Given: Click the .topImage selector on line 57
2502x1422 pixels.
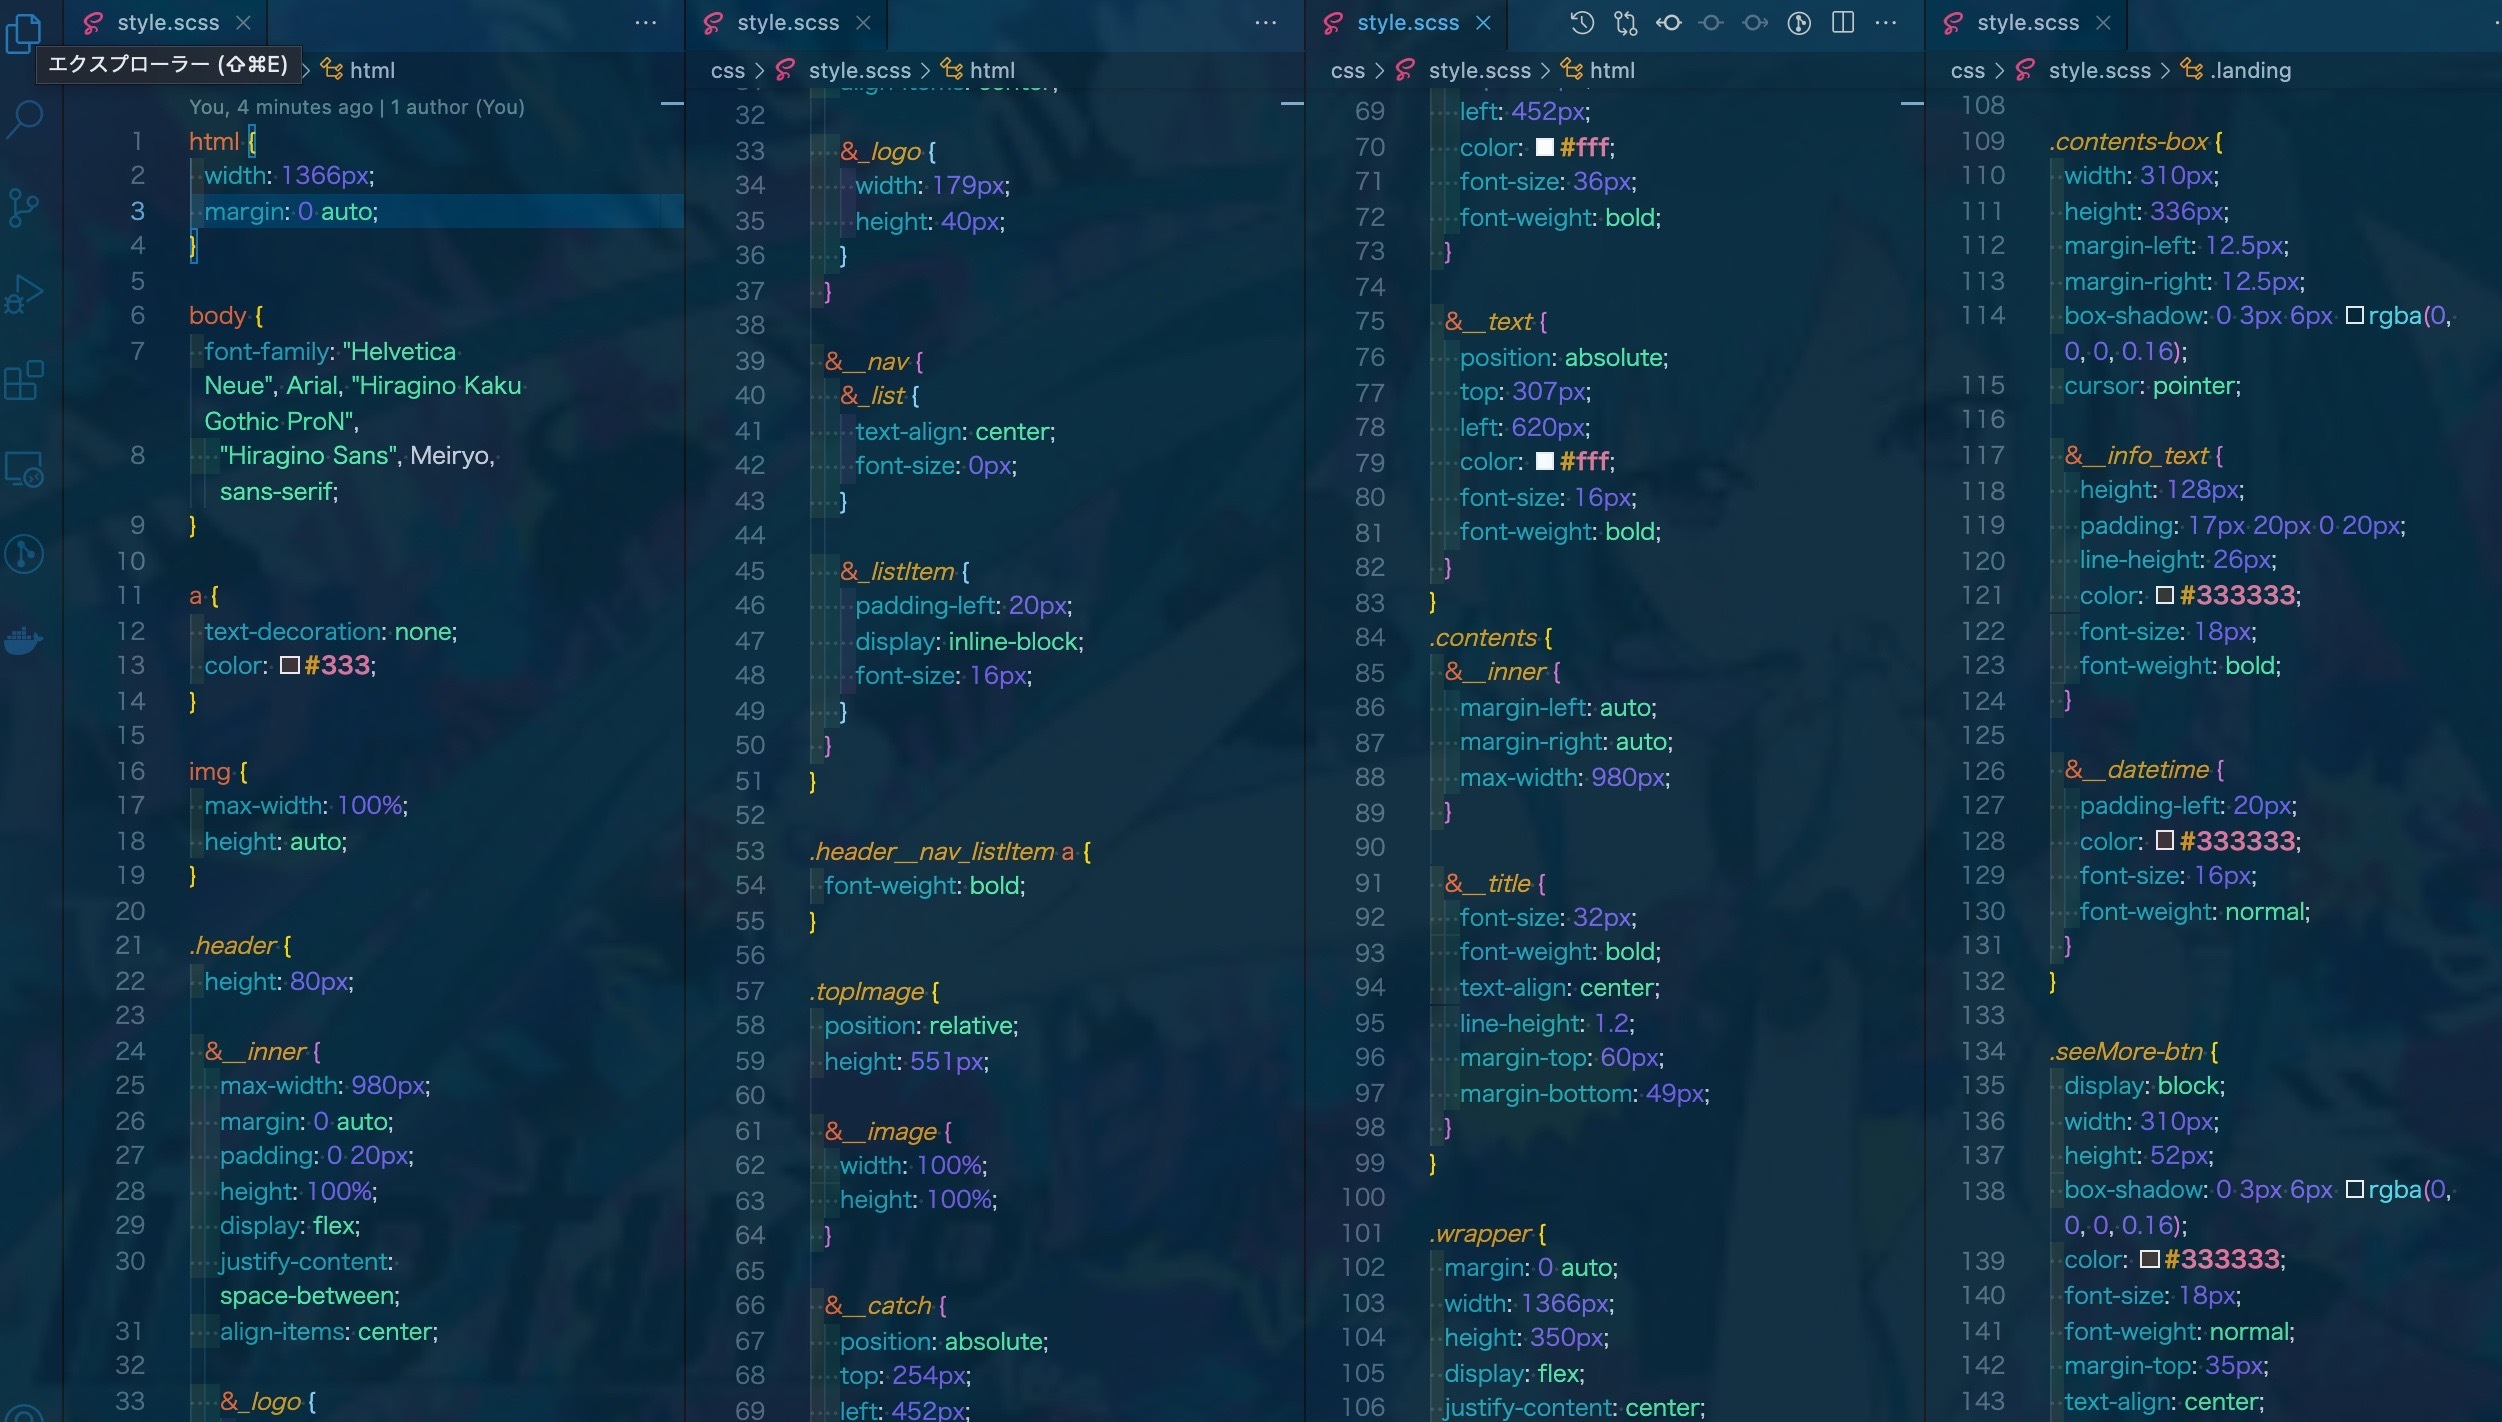Looking at the screenshot, I should (x=866, y=991).
